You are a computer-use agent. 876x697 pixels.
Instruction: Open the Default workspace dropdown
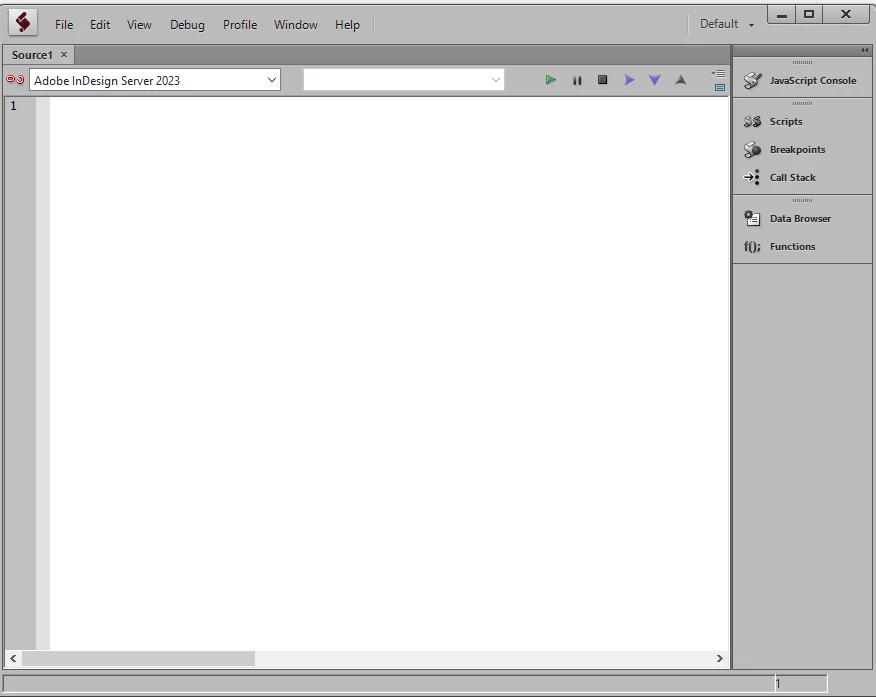(727, 24)
